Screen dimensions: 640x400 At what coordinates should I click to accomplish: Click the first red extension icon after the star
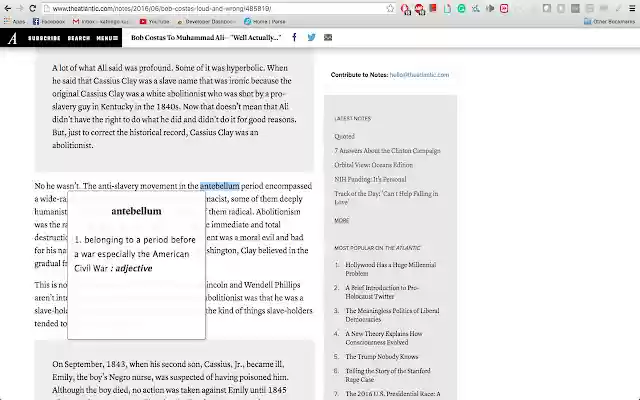point(405,9)
